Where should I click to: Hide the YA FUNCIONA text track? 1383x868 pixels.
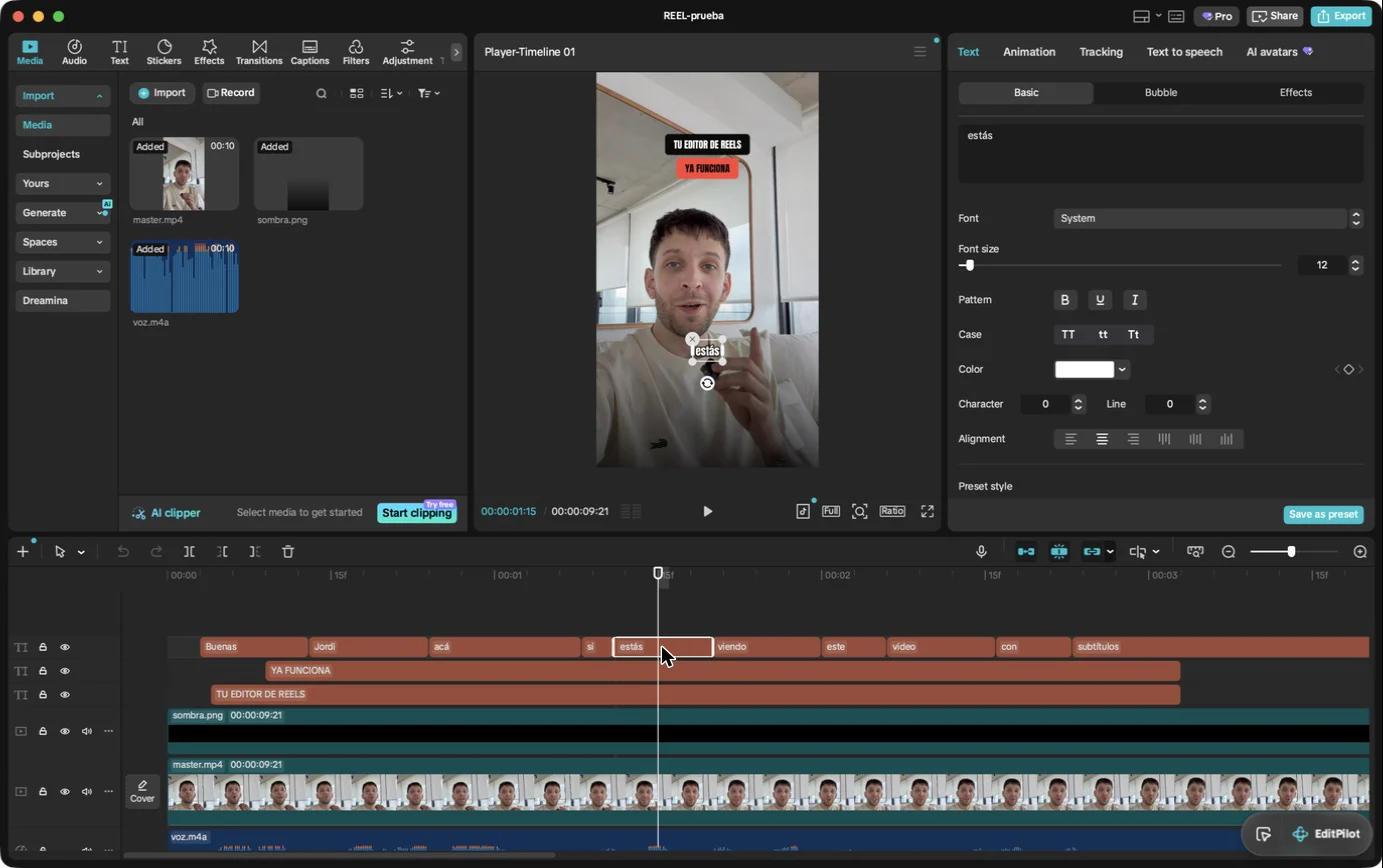(65, 671)
